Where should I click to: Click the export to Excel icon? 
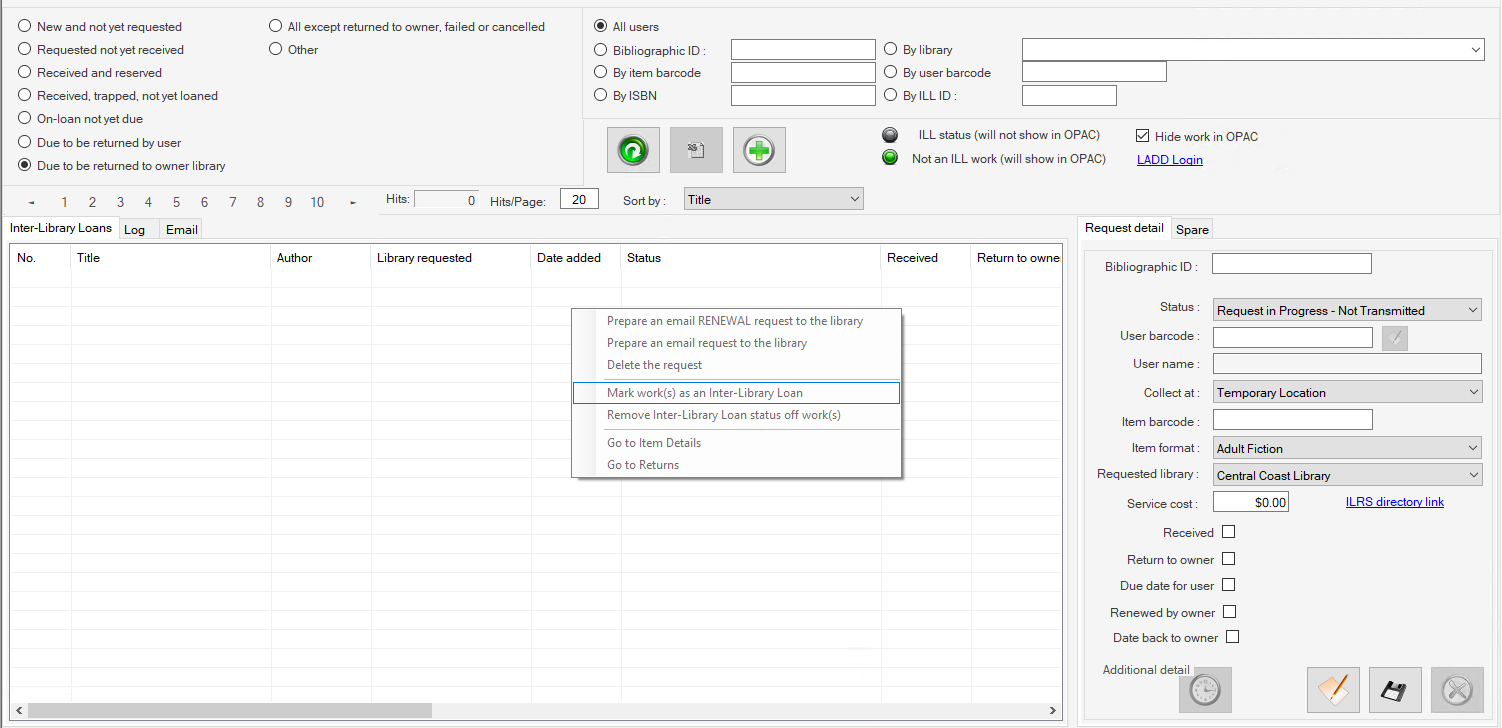(x=696, y=149)
